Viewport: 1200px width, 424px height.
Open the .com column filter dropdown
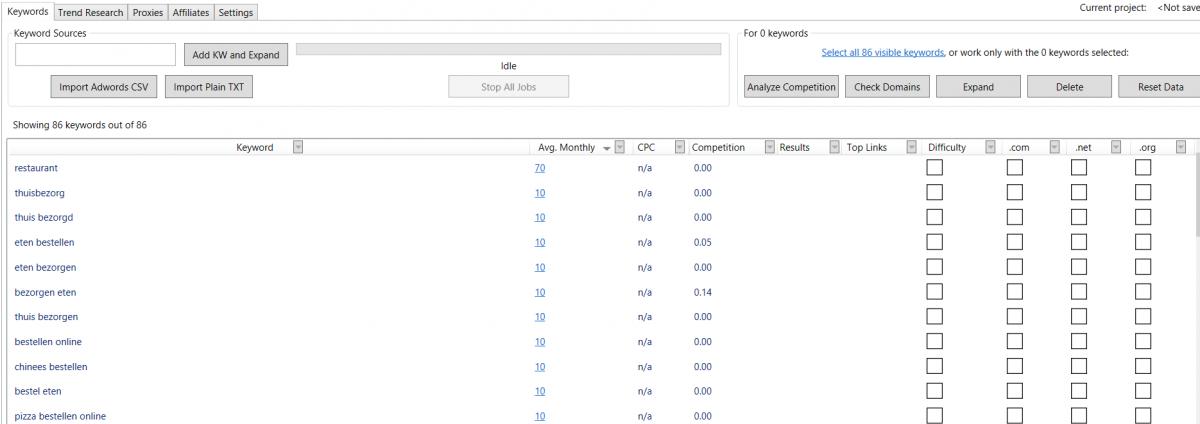pos(1054,148)
